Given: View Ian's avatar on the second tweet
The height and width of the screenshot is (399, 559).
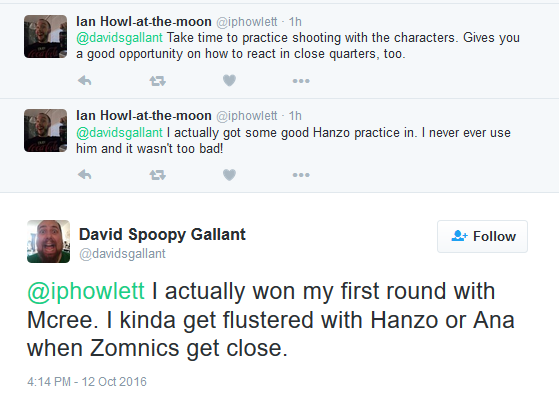Looking at the screenshot, I should [45, 131].
